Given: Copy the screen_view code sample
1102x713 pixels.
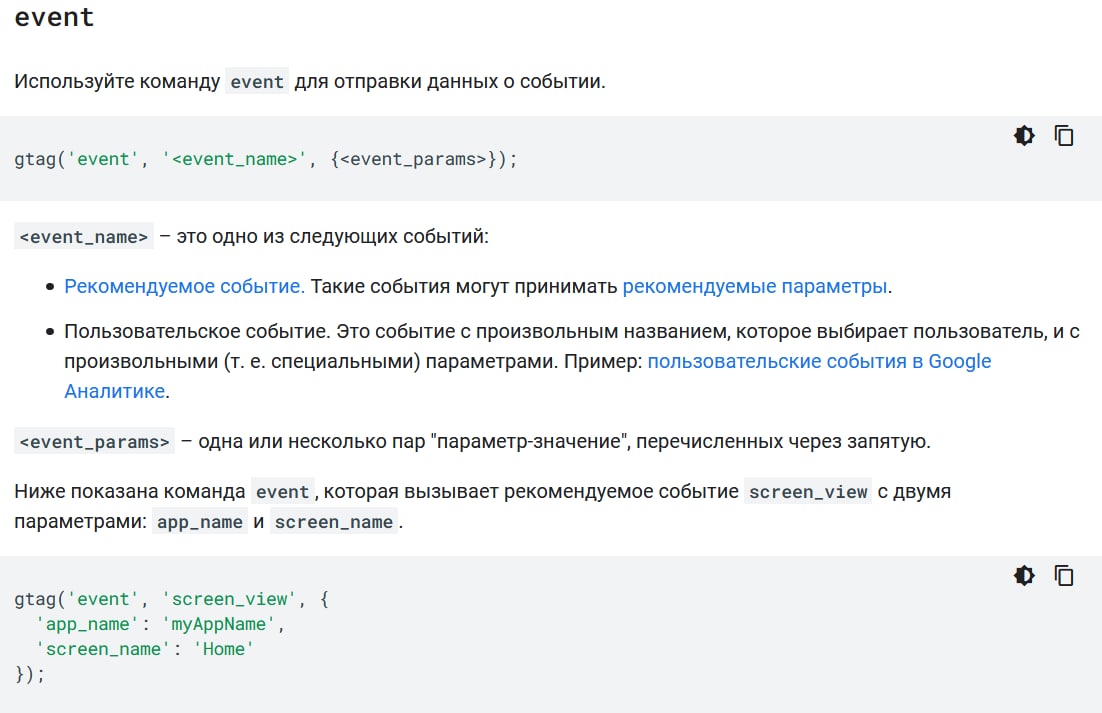Looking at the screenshot, I should tap(1064, 575).
